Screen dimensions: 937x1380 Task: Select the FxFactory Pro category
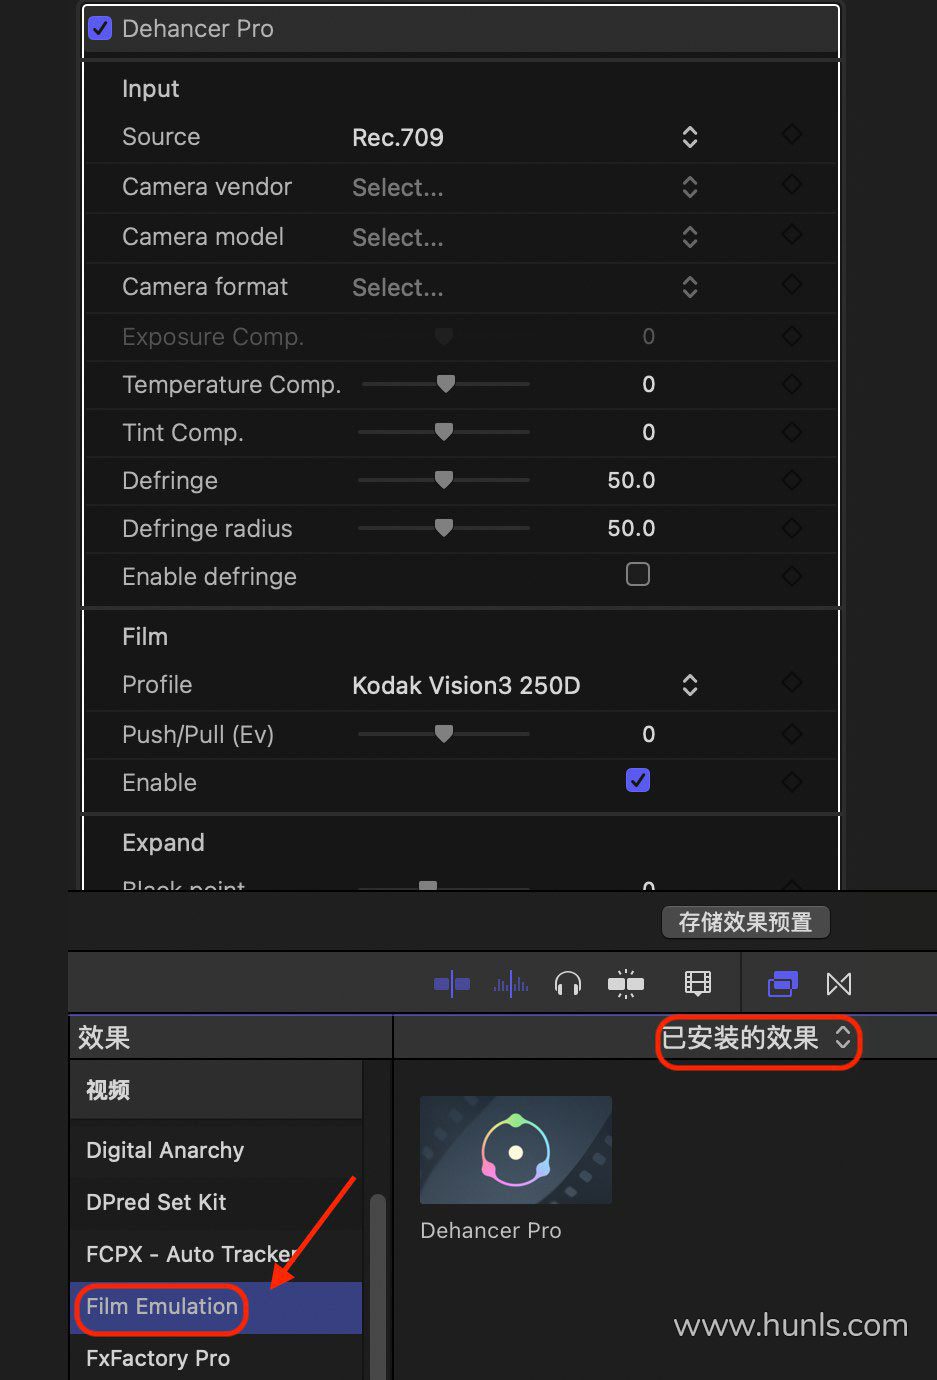(x=216, y=1358)
